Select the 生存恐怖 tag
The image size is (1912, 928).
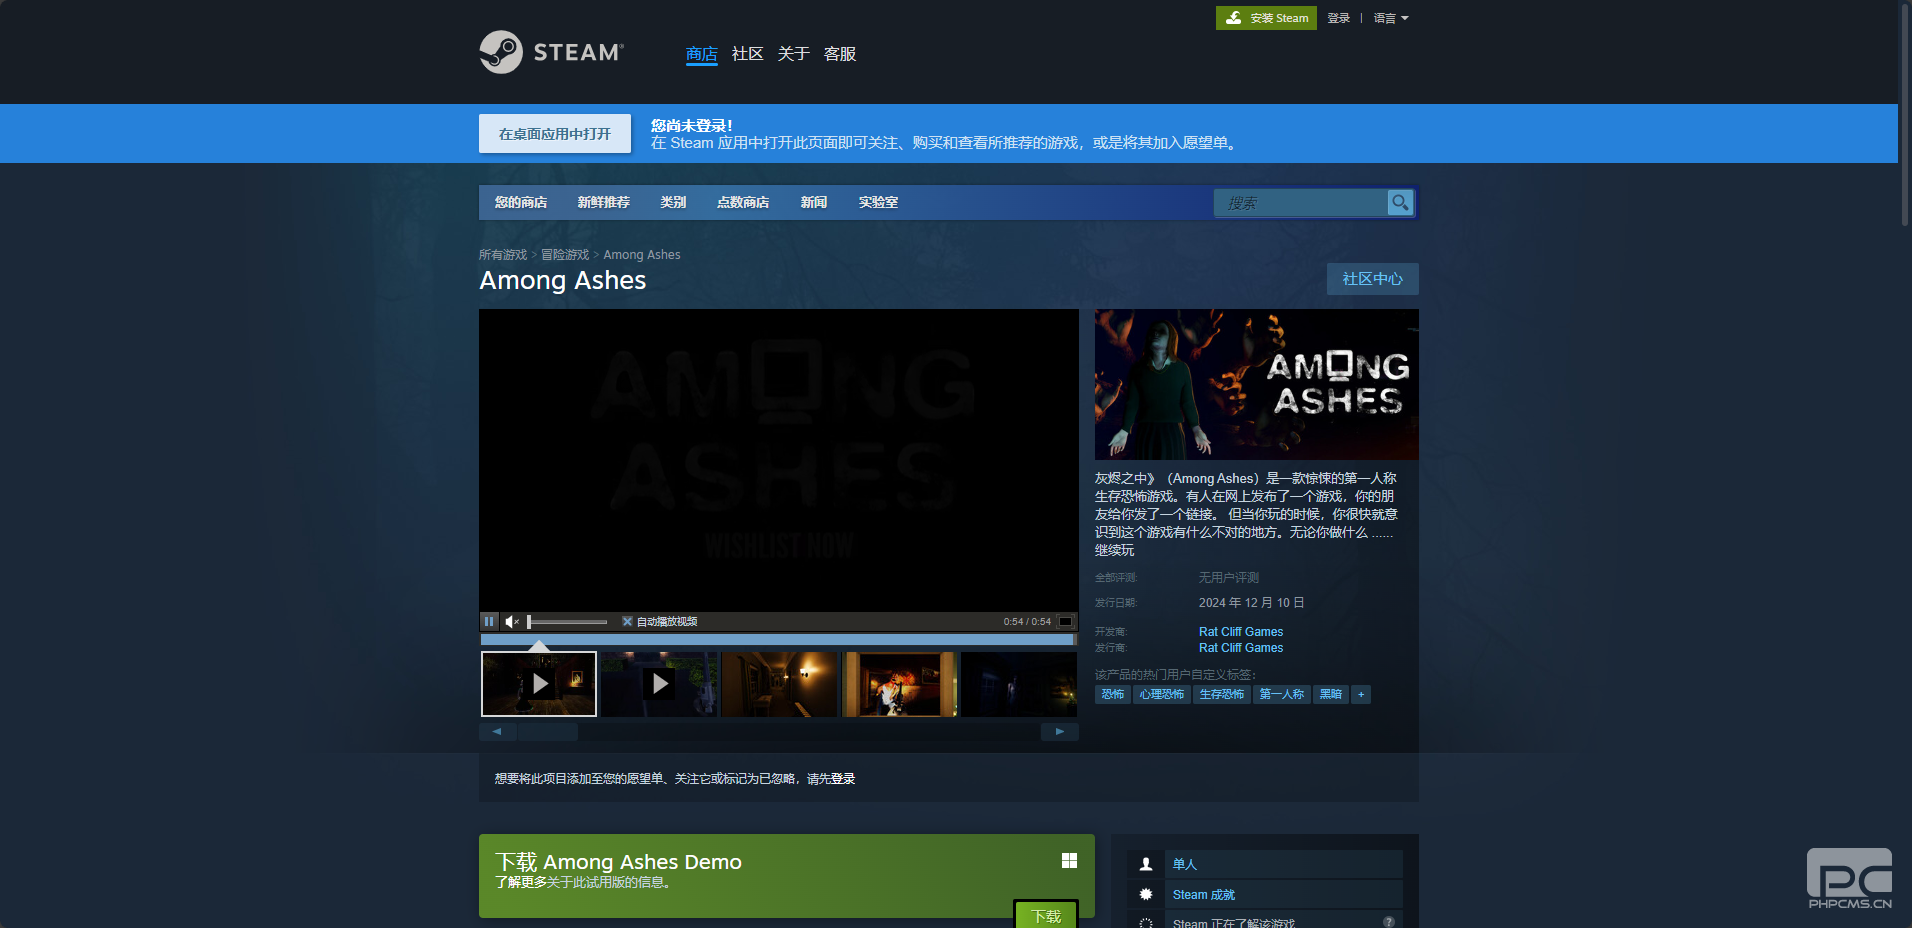tap(1222, 694)
